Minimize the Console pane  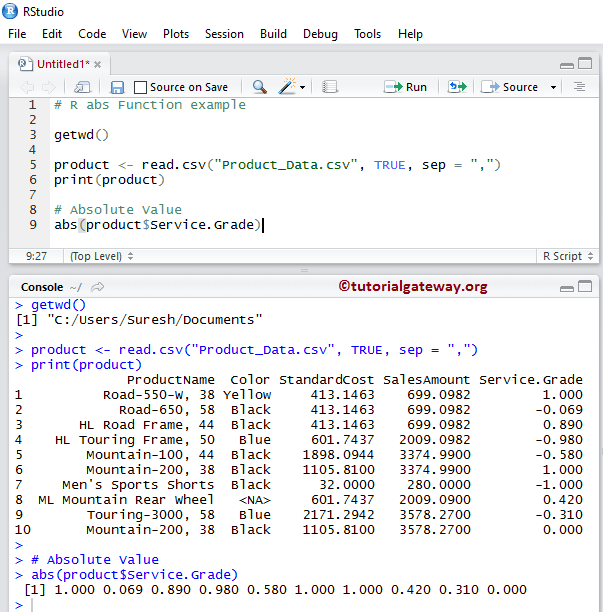(x=567, y=288)
